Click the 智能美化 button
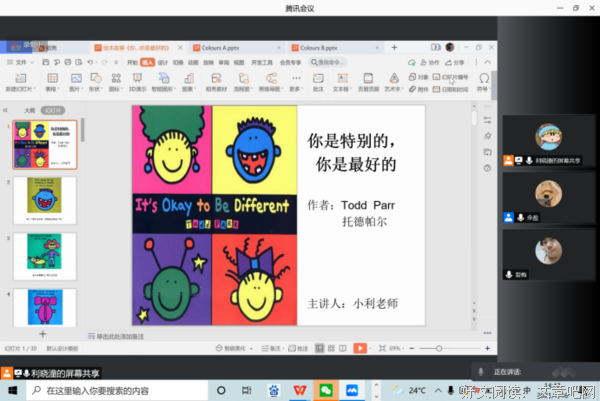This screenshot has width=600, height=401. tap(231, 348)
